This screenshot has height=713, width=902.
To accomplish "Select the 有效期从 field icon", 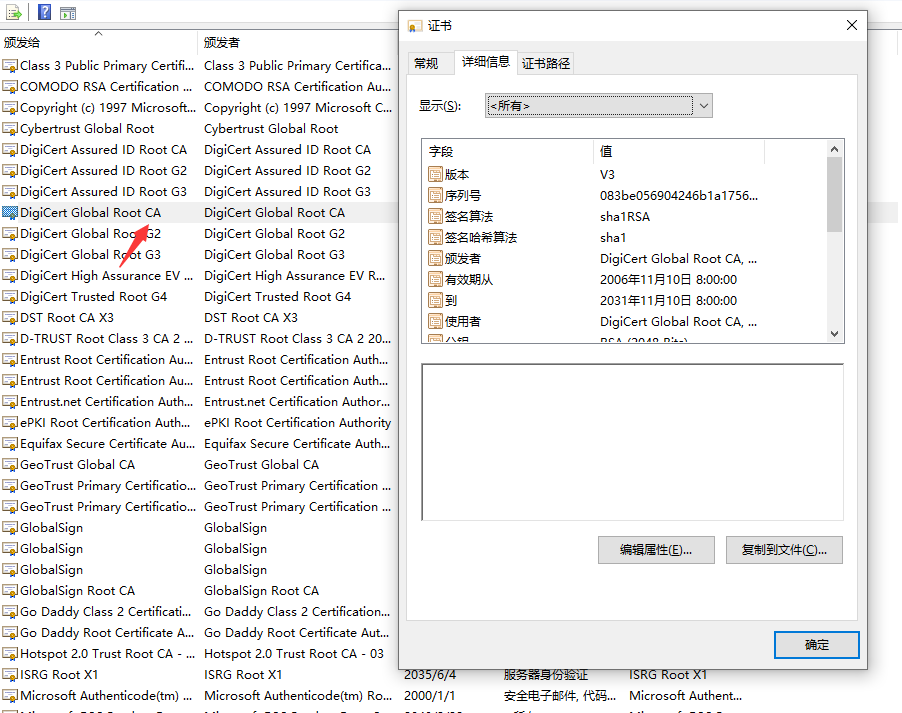I will pos(435,280).
